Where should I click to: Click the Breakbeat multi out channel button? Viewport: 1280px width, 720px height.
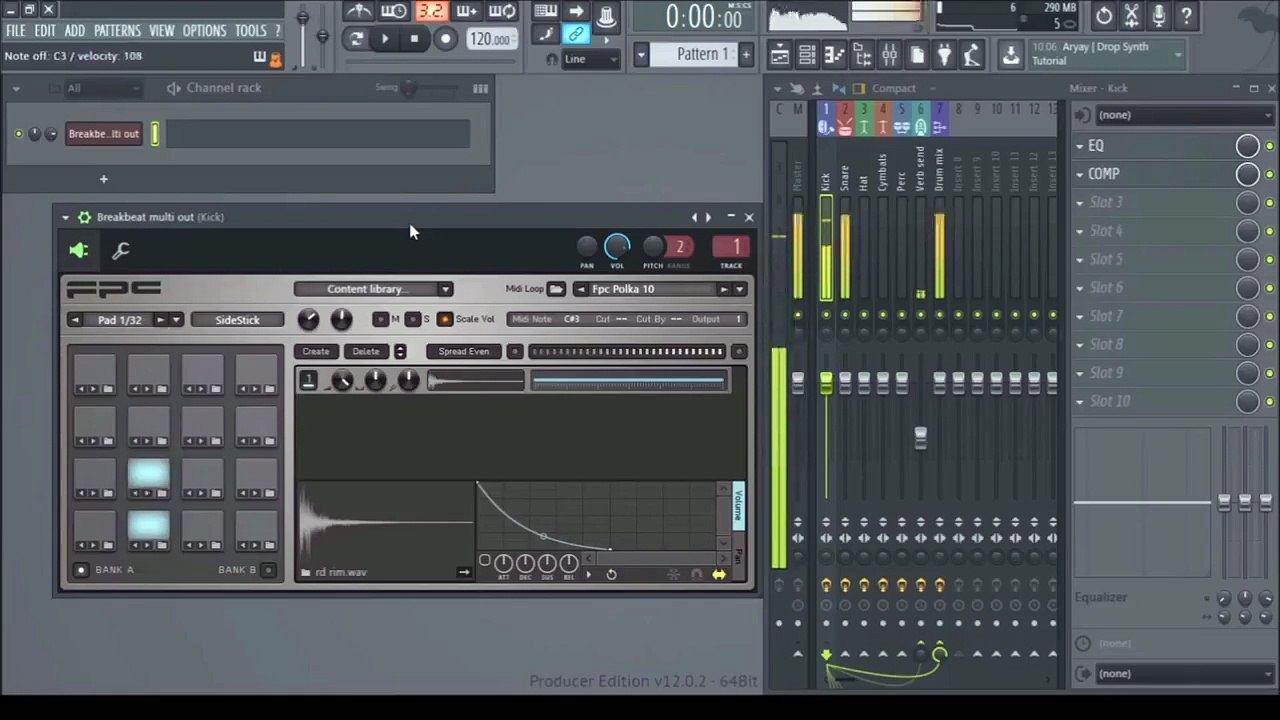(104, 134)
